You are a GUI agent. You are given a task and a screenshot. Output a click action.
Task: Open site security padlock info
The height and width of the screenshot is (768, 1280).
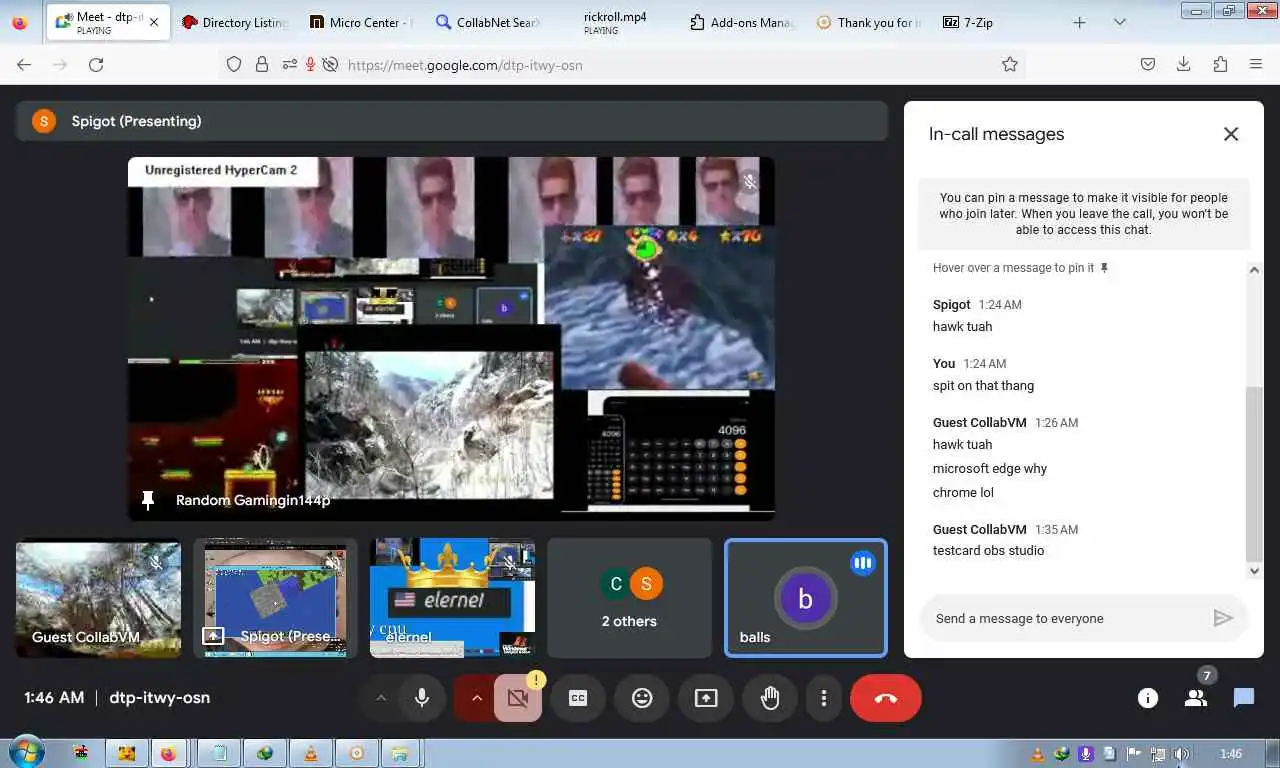[262, 64]
